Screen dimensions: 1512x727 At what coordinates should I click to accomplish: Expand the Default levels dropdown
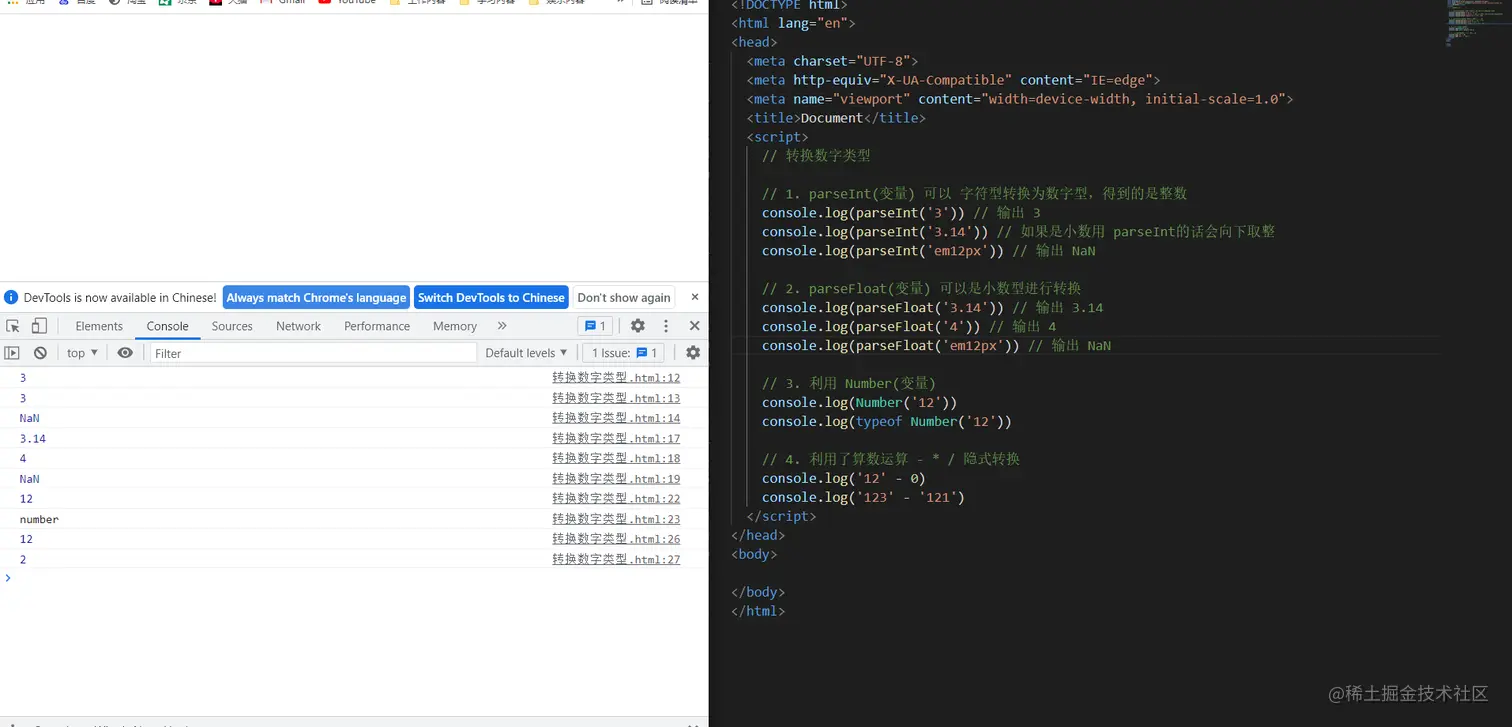click(526, 353)
